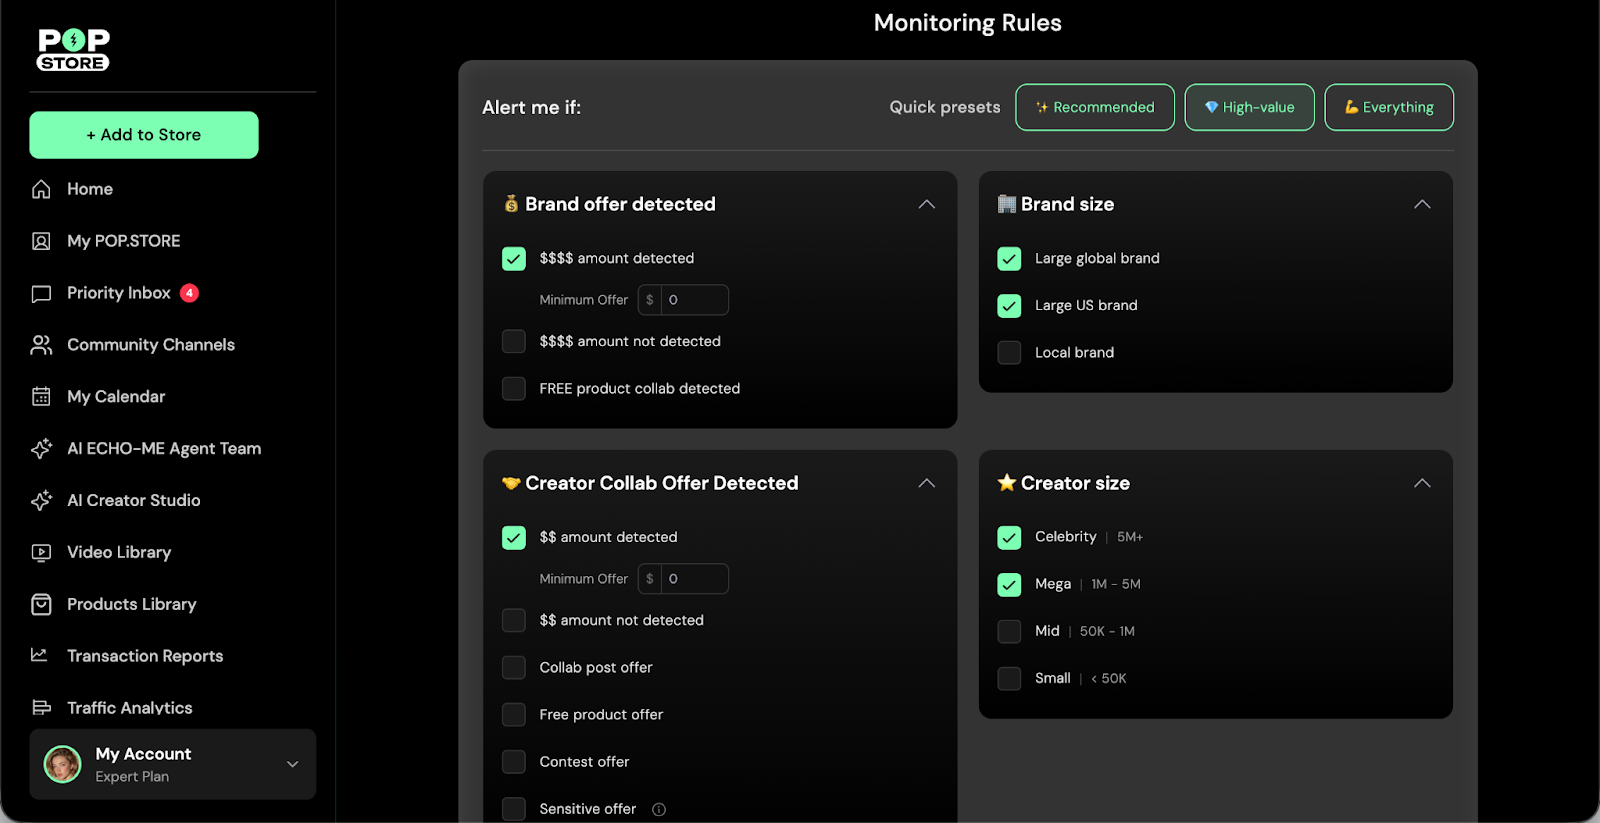
Task: Click the POP.STORE logo
Action: [73, 50]
